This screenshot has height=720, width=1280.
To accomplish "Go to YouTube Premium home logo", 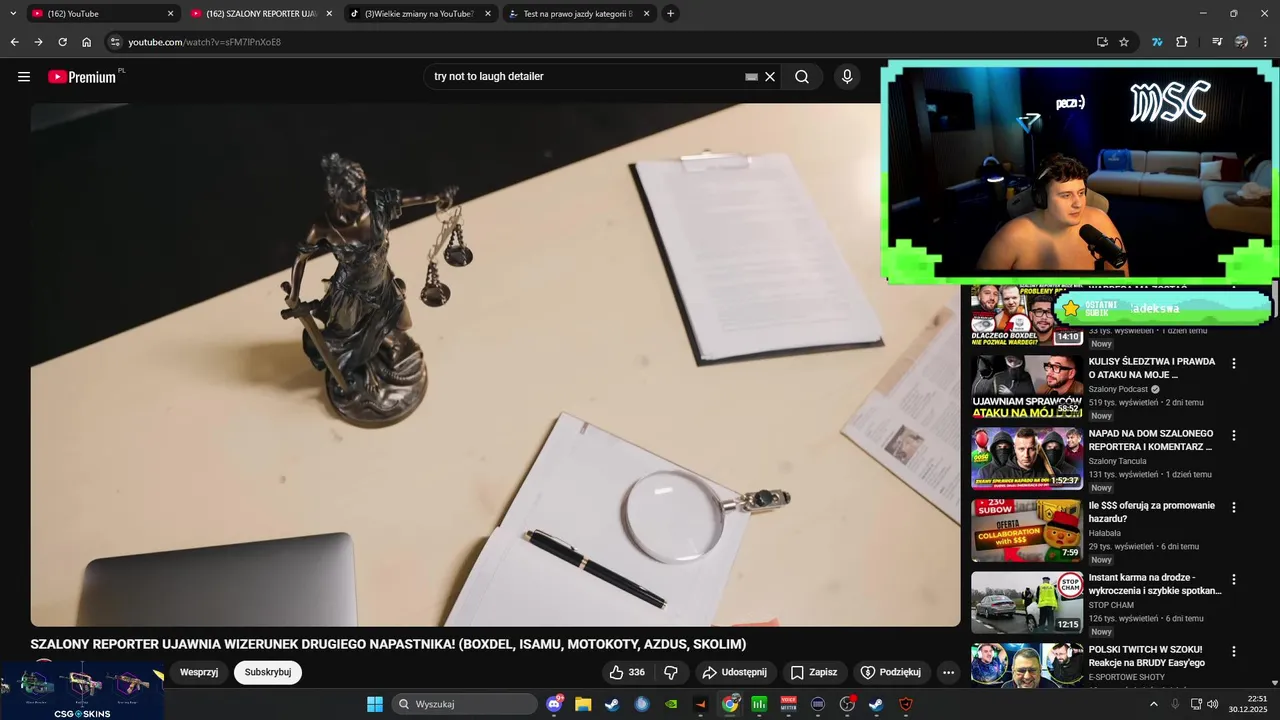I will 83,77.
